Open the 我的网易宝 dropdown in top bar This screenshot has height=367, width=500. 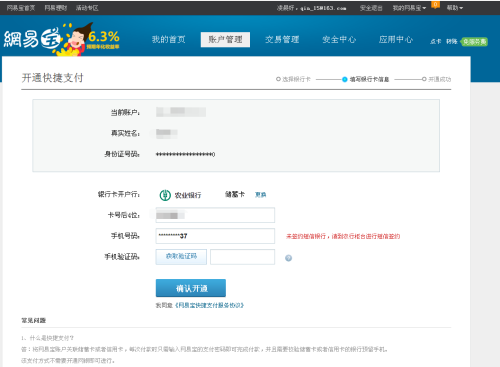coord(409,8)
